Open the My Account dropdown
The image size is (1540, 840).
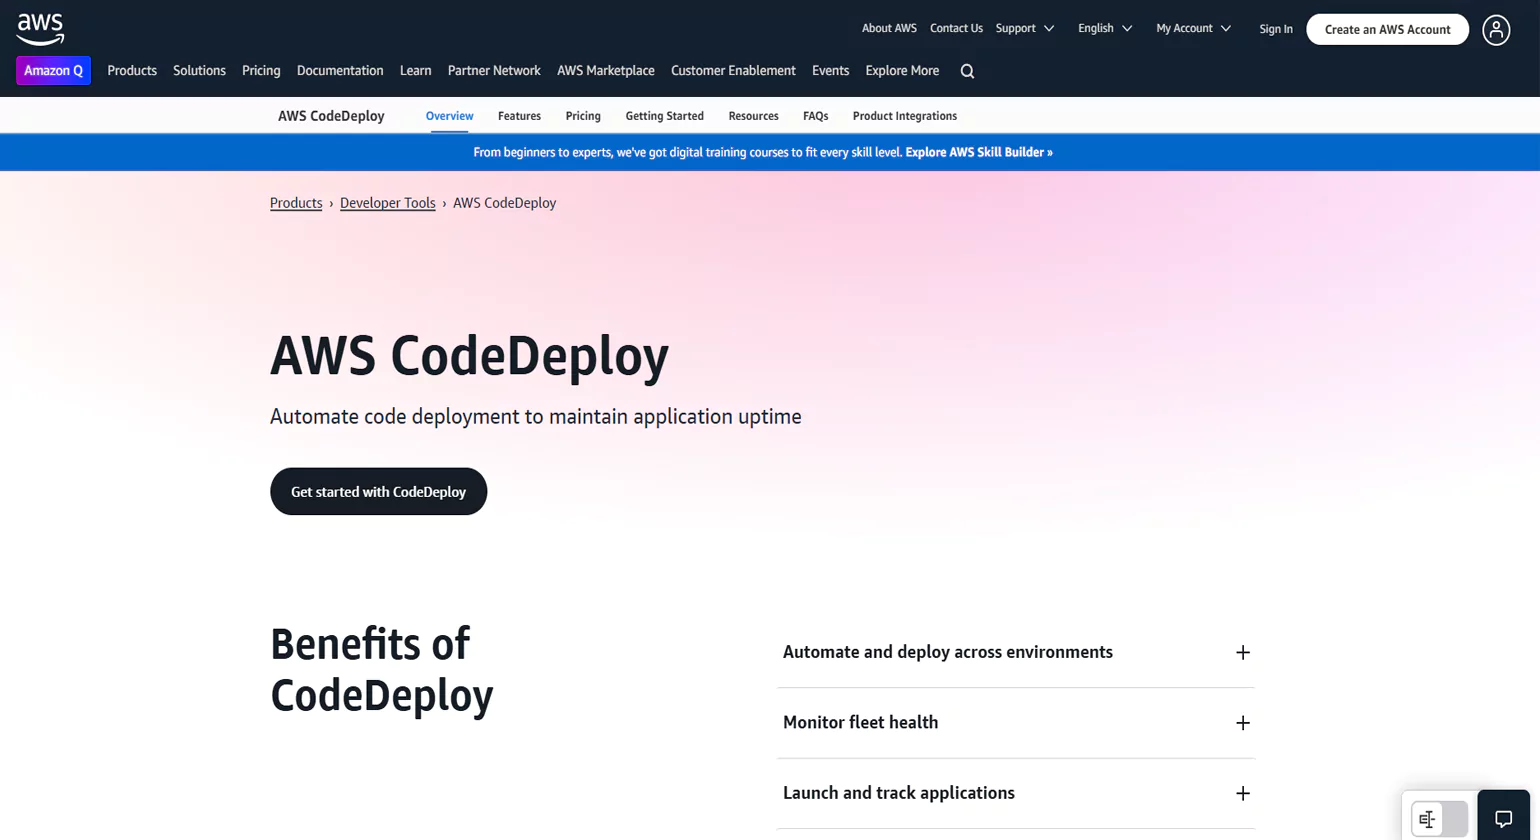[x=1192, y=28]
